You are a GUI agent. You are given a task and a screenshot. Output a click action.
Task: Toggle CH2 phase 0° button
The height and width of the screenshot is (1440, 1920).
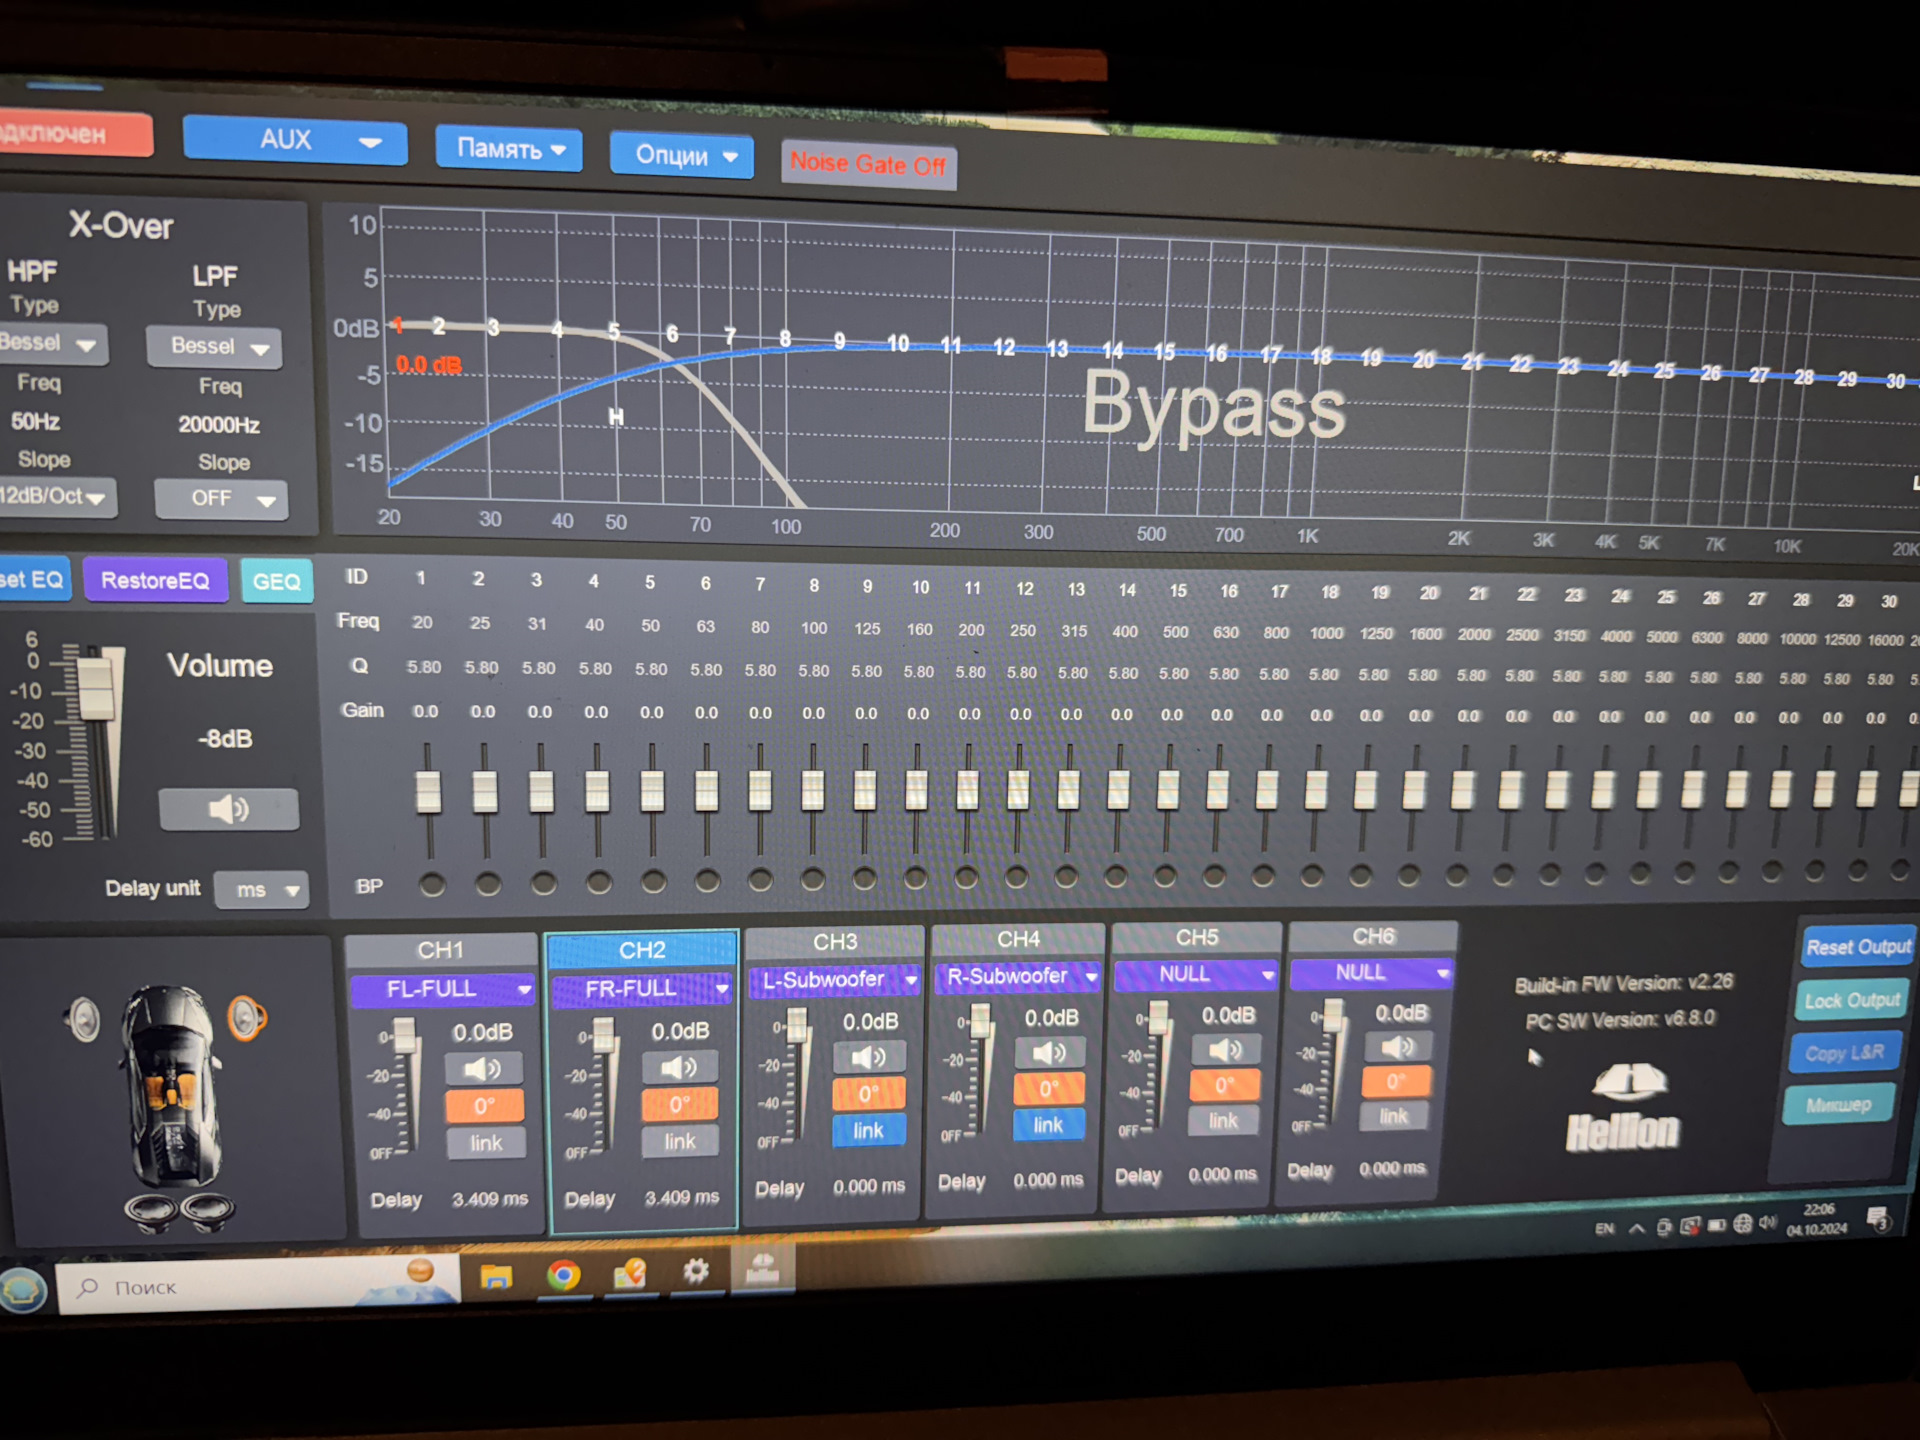(679, 1104)
